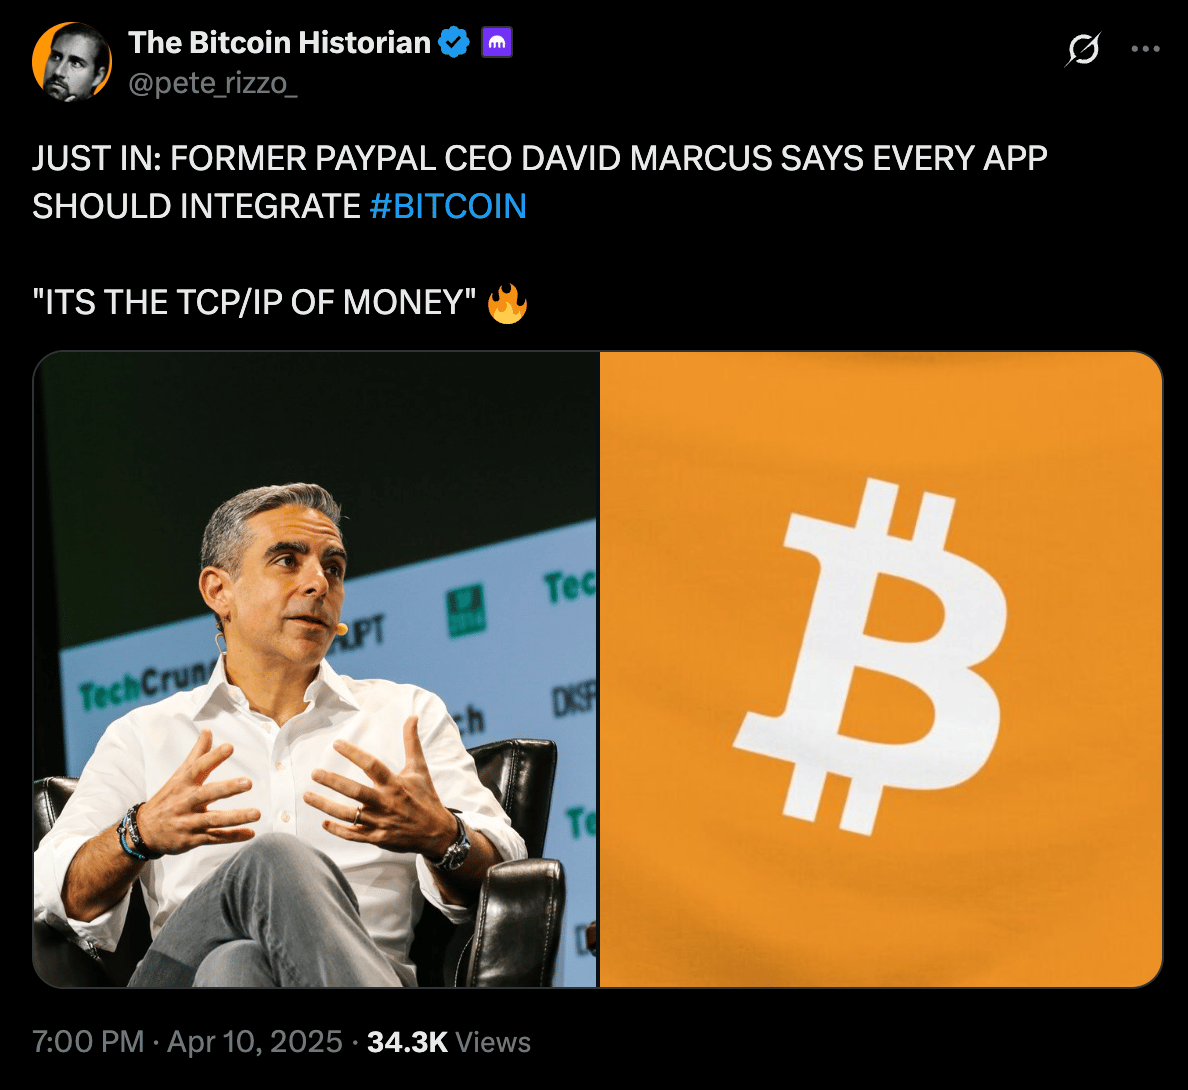Click the 'Views' label text
1188x1090 pixels.
(x=493, y=1042)
